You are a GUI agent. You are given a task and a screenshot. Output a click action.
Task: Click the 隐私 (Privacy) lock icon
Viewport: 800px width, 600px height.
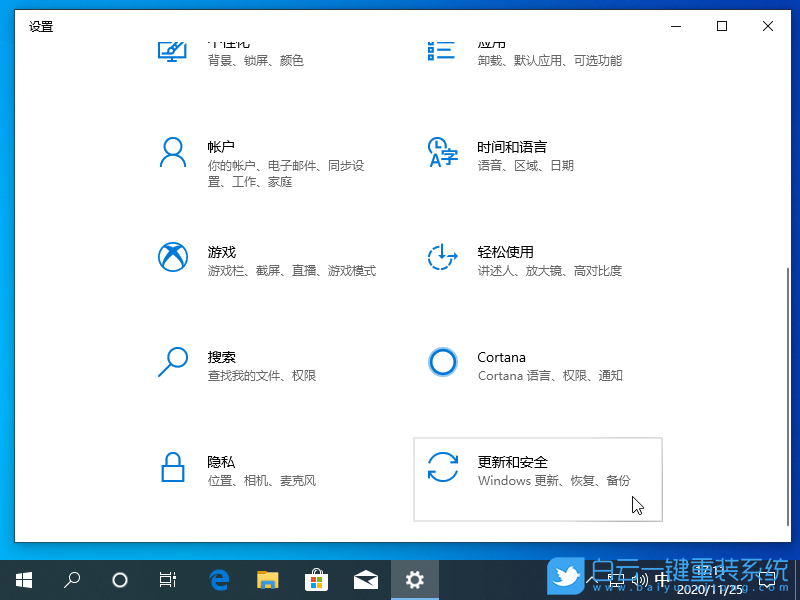172,467
